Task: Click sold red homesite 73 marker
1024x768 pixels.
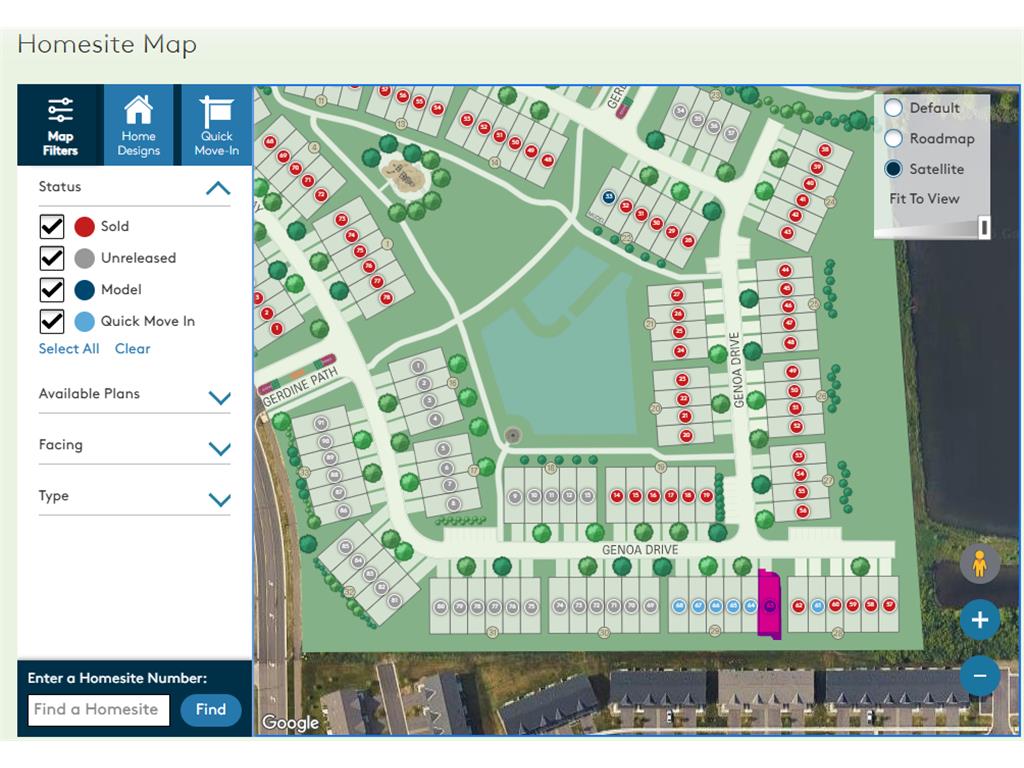Action: 342,219
